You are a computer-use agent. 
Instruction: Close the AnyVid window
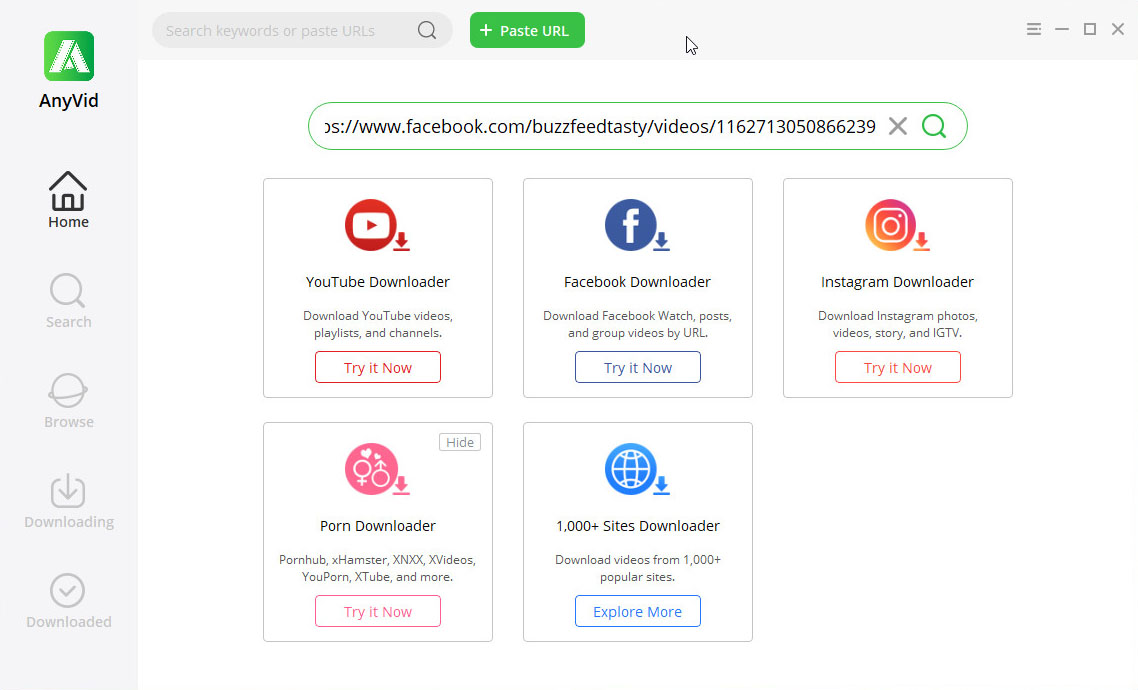[x=1118, y=29]
